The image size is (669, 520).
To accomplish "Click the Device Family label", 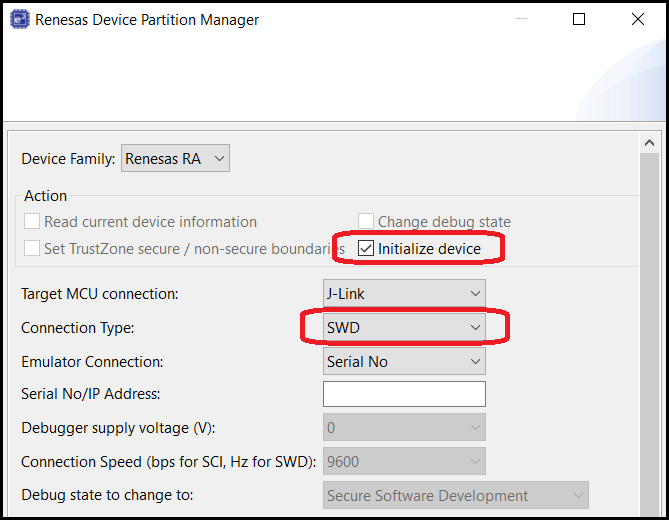I will click(68, 159).
